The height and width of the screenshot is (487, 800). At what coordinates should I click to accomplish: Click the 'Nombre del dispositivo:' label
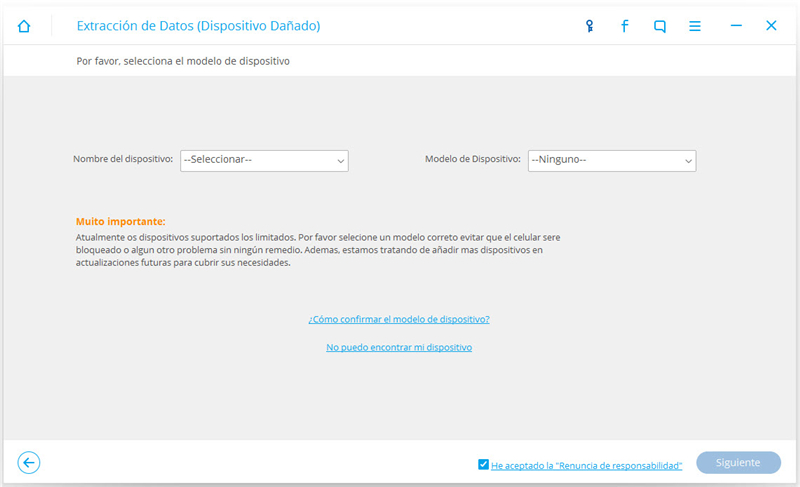123,159
